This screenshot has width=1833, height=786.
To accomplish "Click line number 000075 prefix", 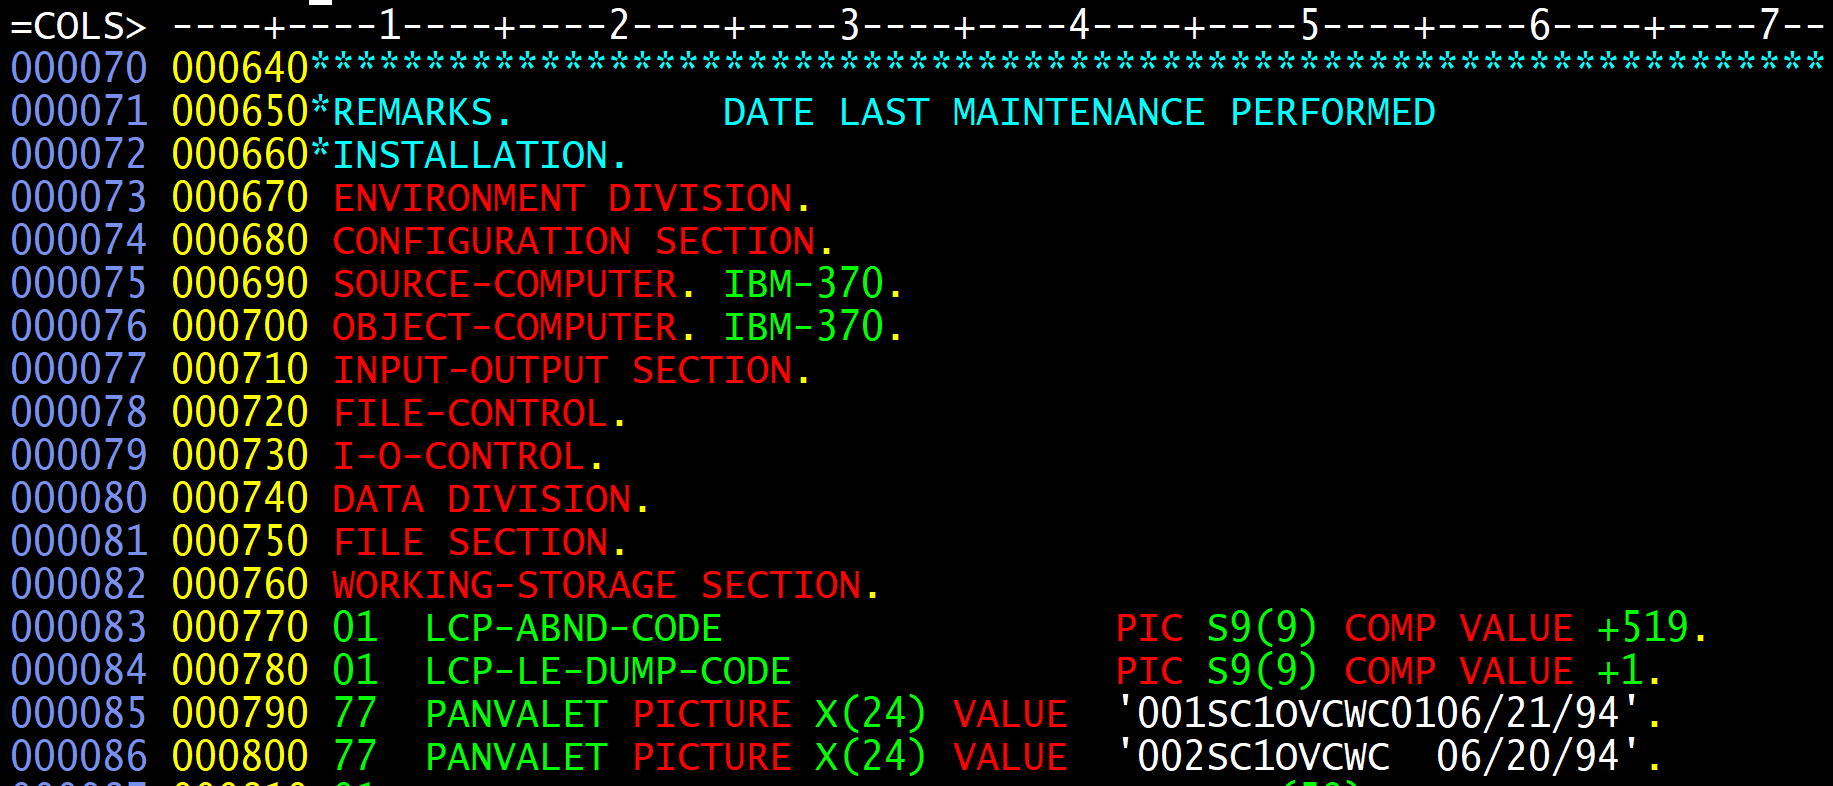I will [79, 284].
